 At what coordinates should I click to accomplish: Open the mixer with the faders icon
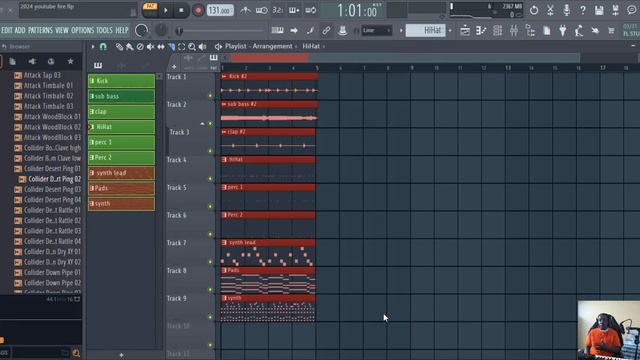tap(514, 31)
